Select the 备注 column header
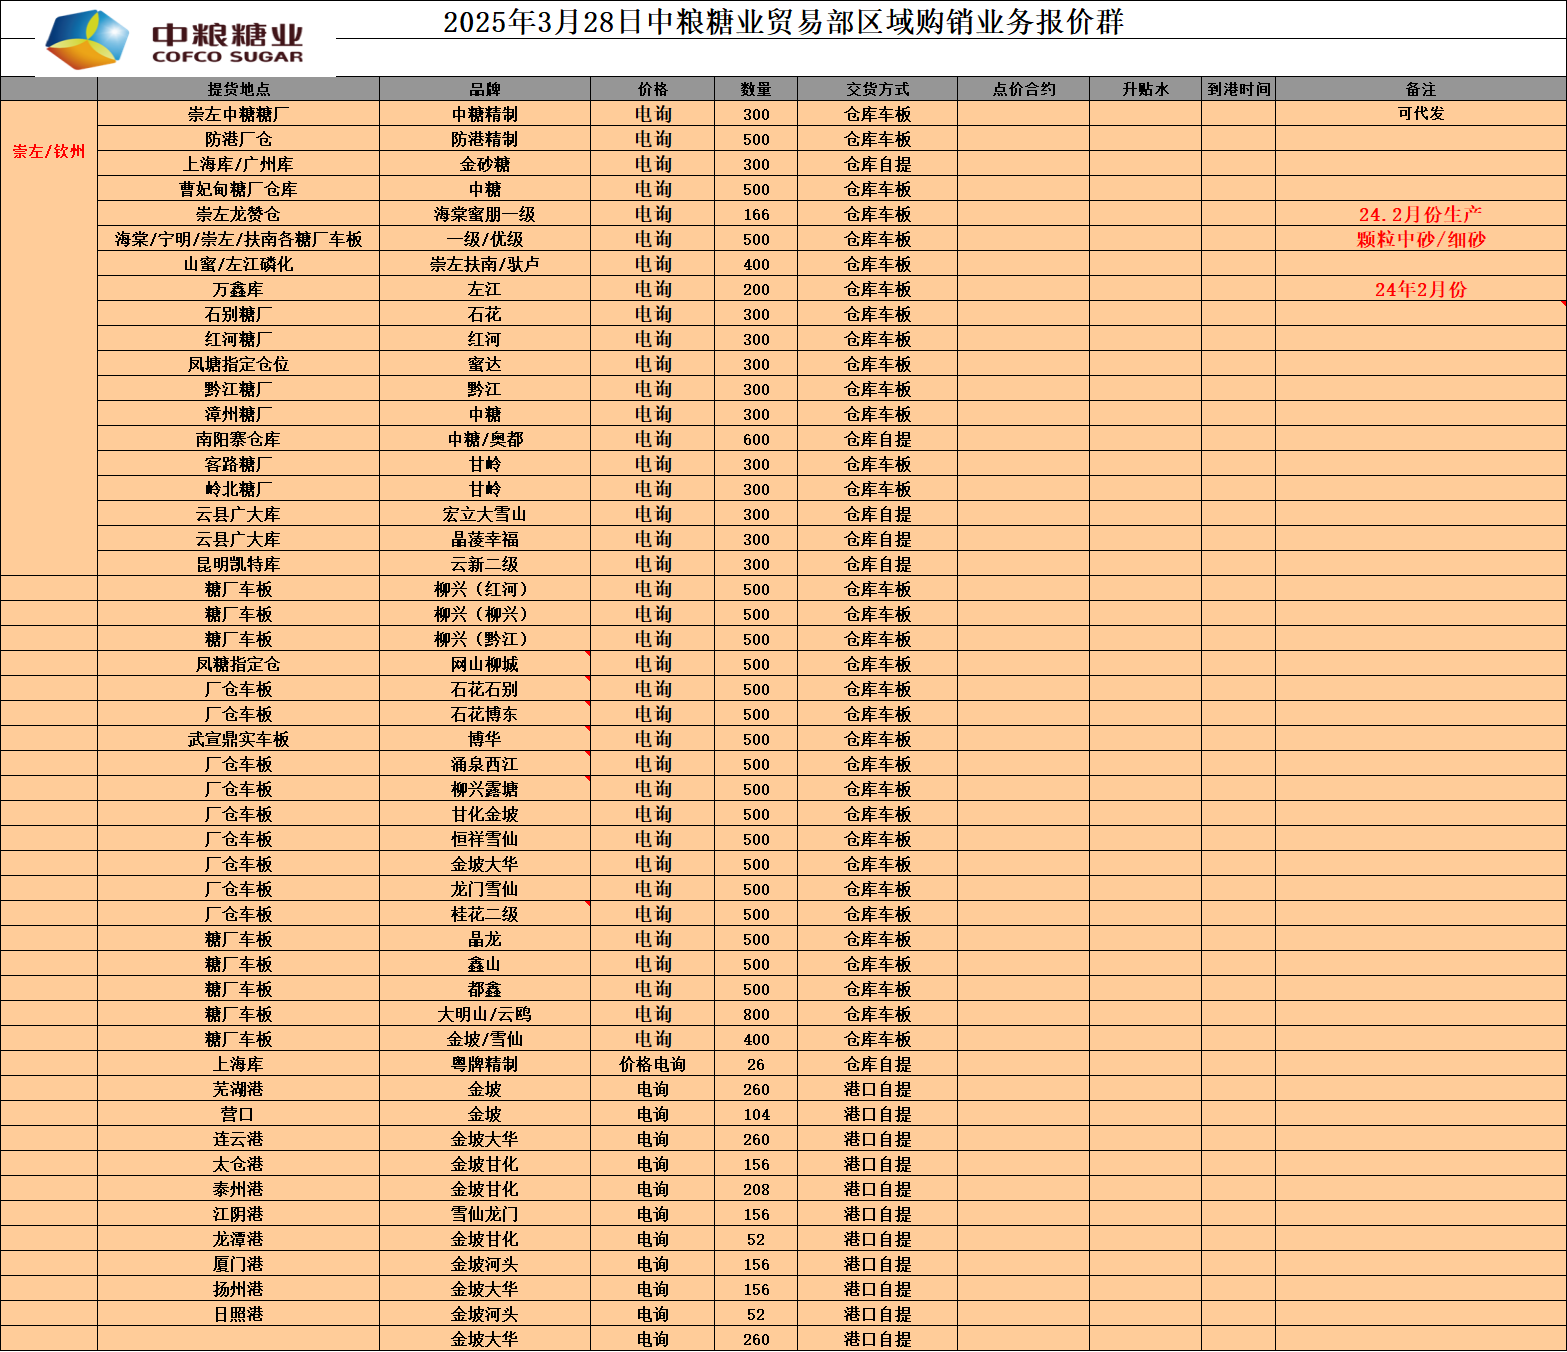 click(1420, 89)
